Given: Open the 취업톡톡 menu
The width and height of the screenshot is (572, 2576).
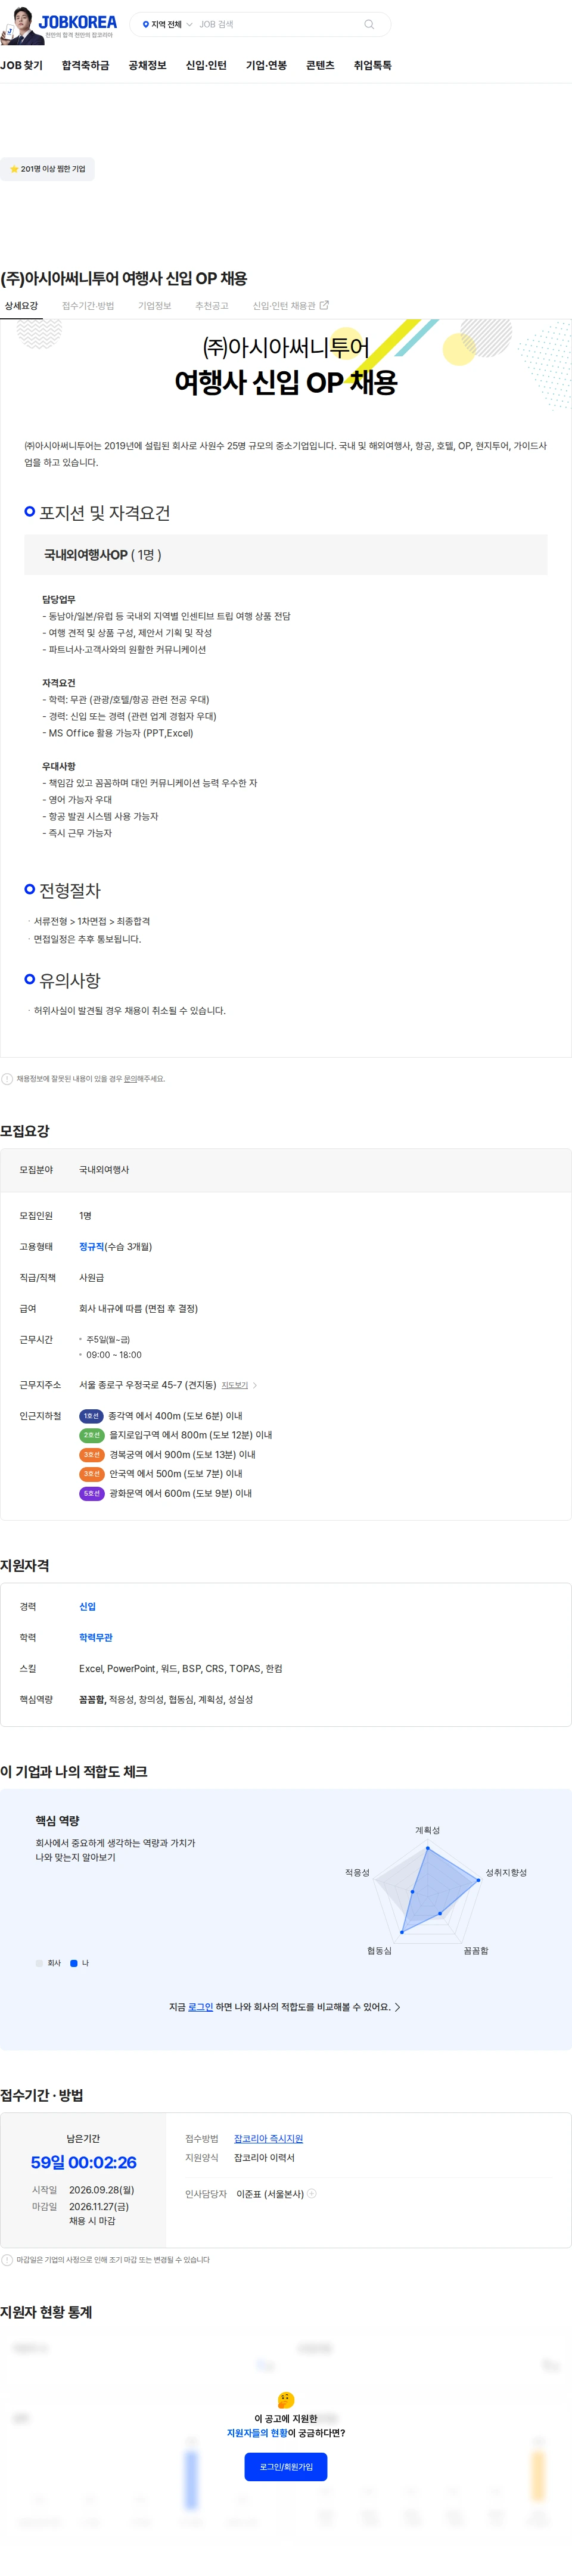Looking at the screenshot, I should pos(372,65).
